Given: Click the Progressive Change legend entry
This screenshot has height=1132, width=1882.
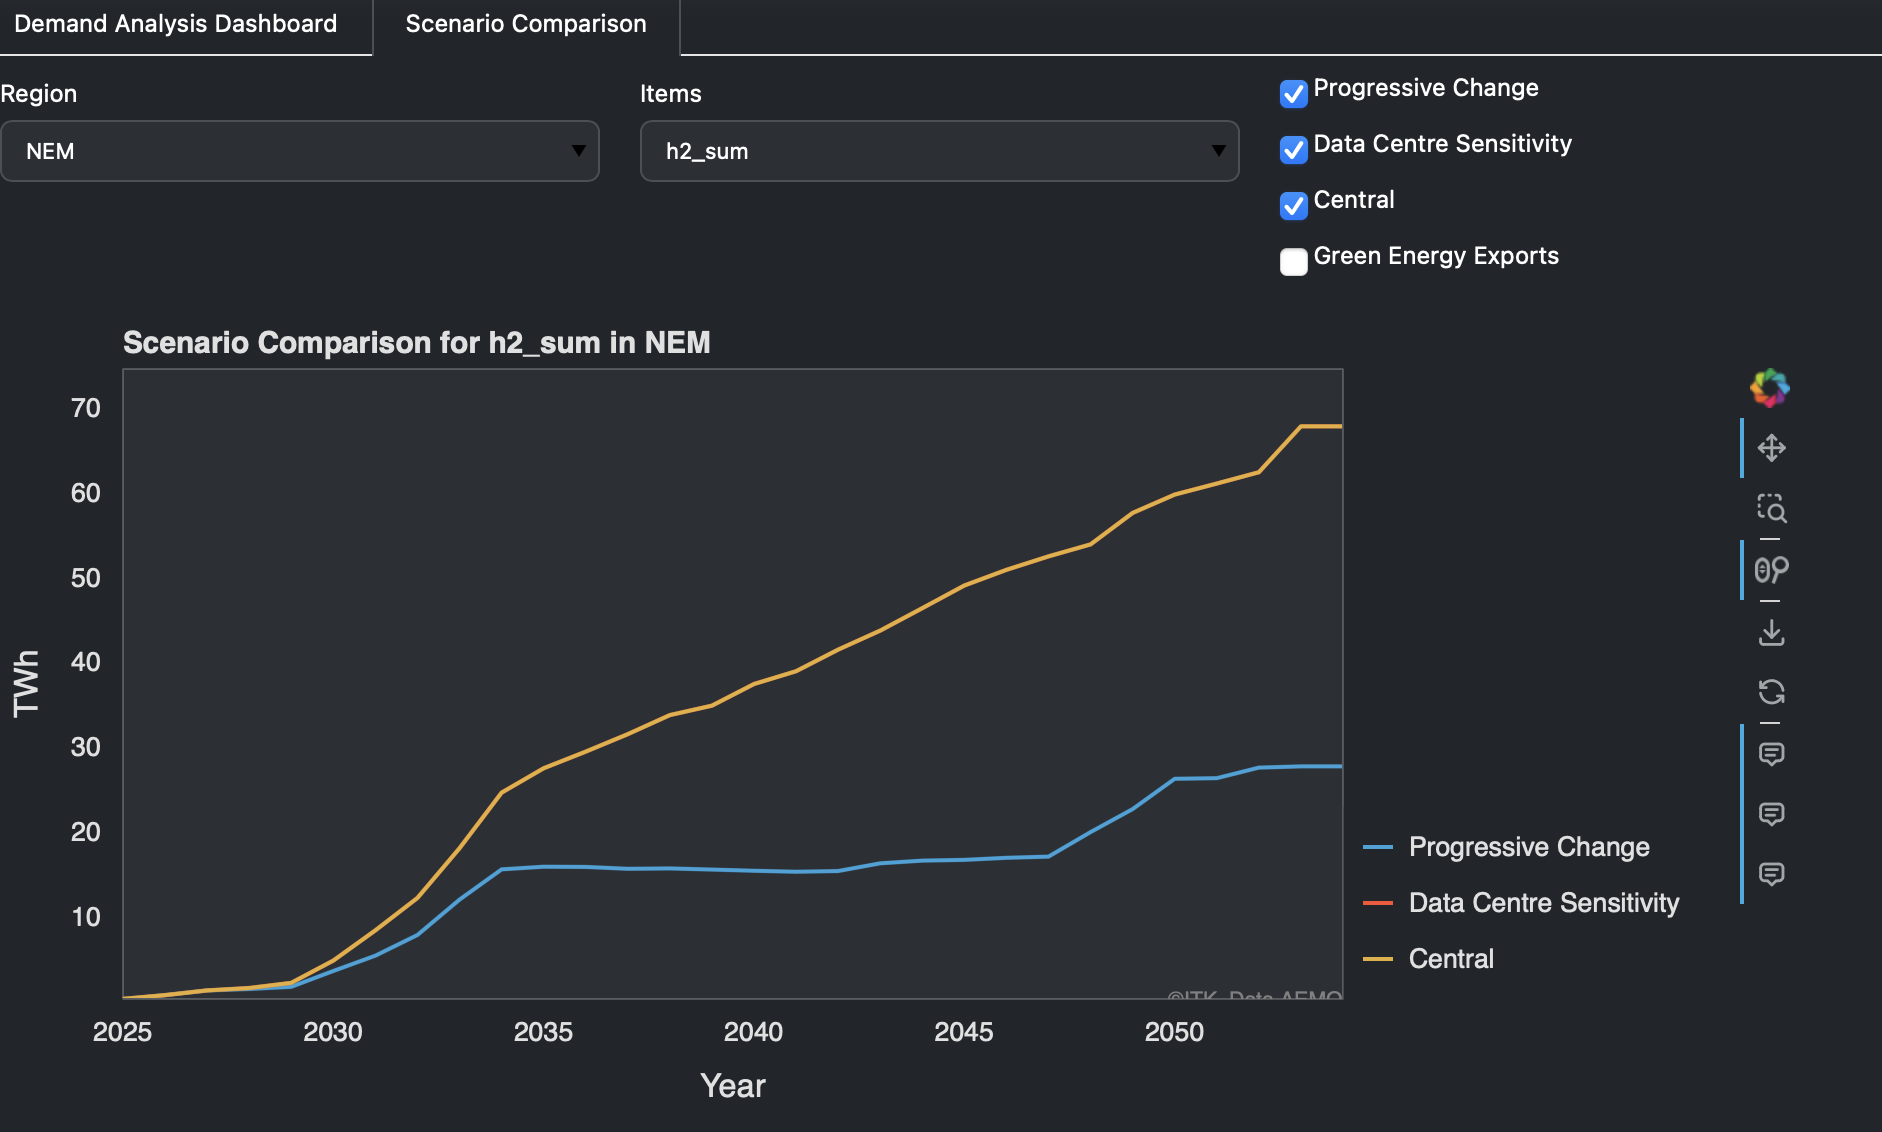Looking at the screenshot, I should click(1528, 847).
